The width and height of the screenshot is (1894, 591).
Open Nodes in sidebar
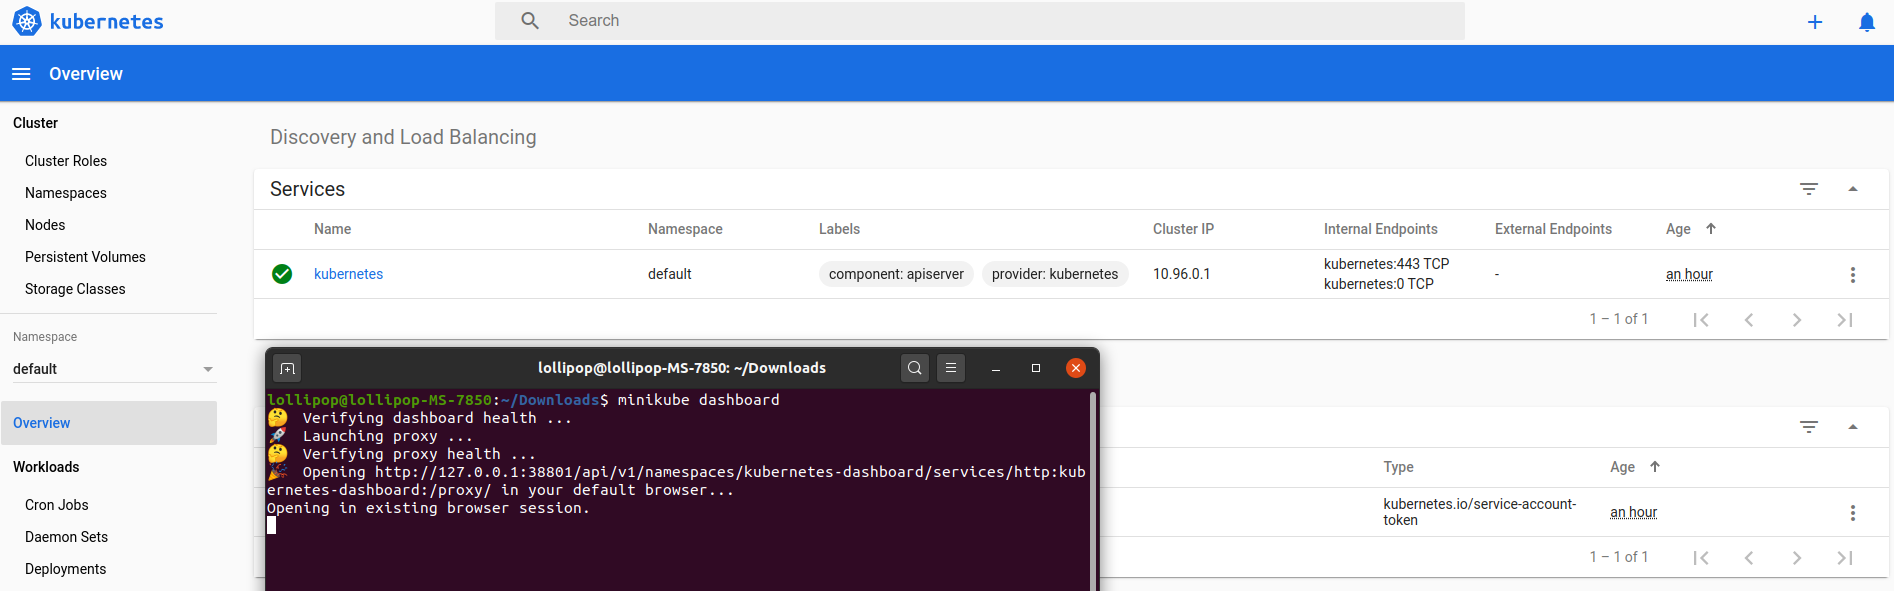point(45,225)
